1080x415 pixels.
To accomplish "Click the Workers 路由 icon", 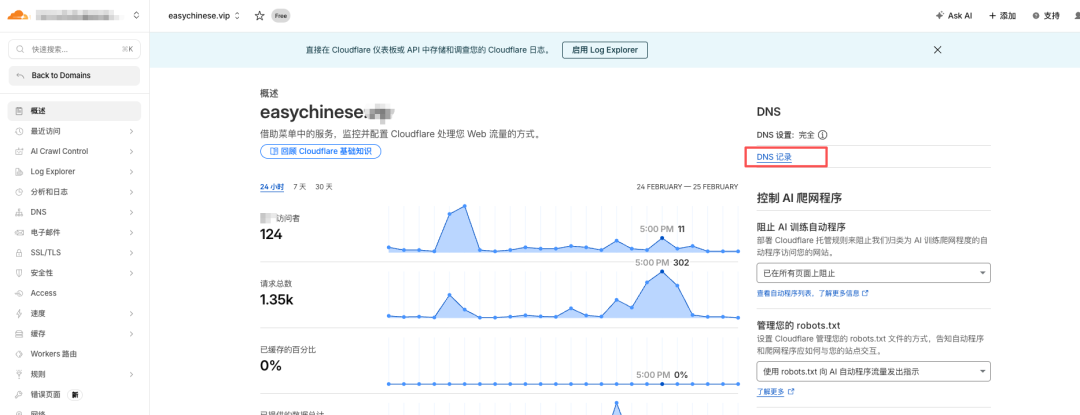I will coord(19,354).
